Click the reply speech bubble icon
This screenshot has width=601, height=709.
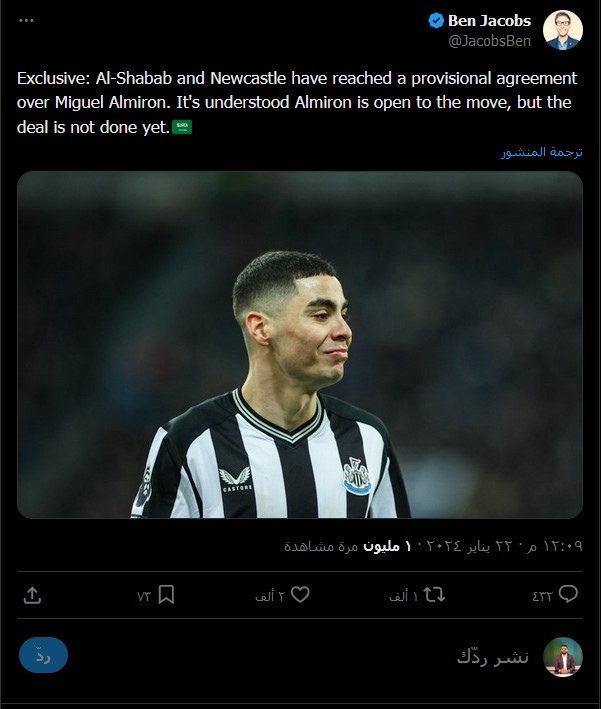(568, 594)
